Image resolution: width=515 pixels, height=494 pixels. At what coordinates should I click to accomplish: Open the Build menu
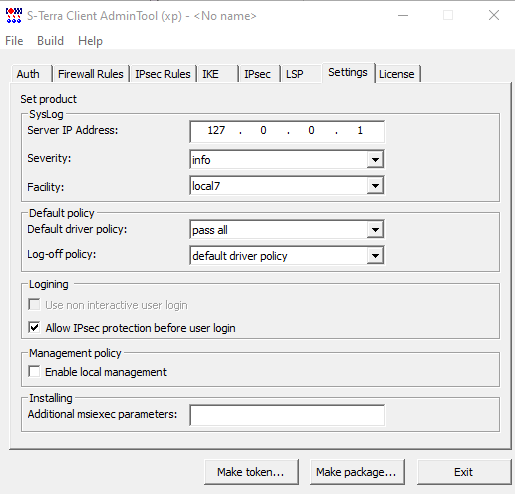(50, 41)
